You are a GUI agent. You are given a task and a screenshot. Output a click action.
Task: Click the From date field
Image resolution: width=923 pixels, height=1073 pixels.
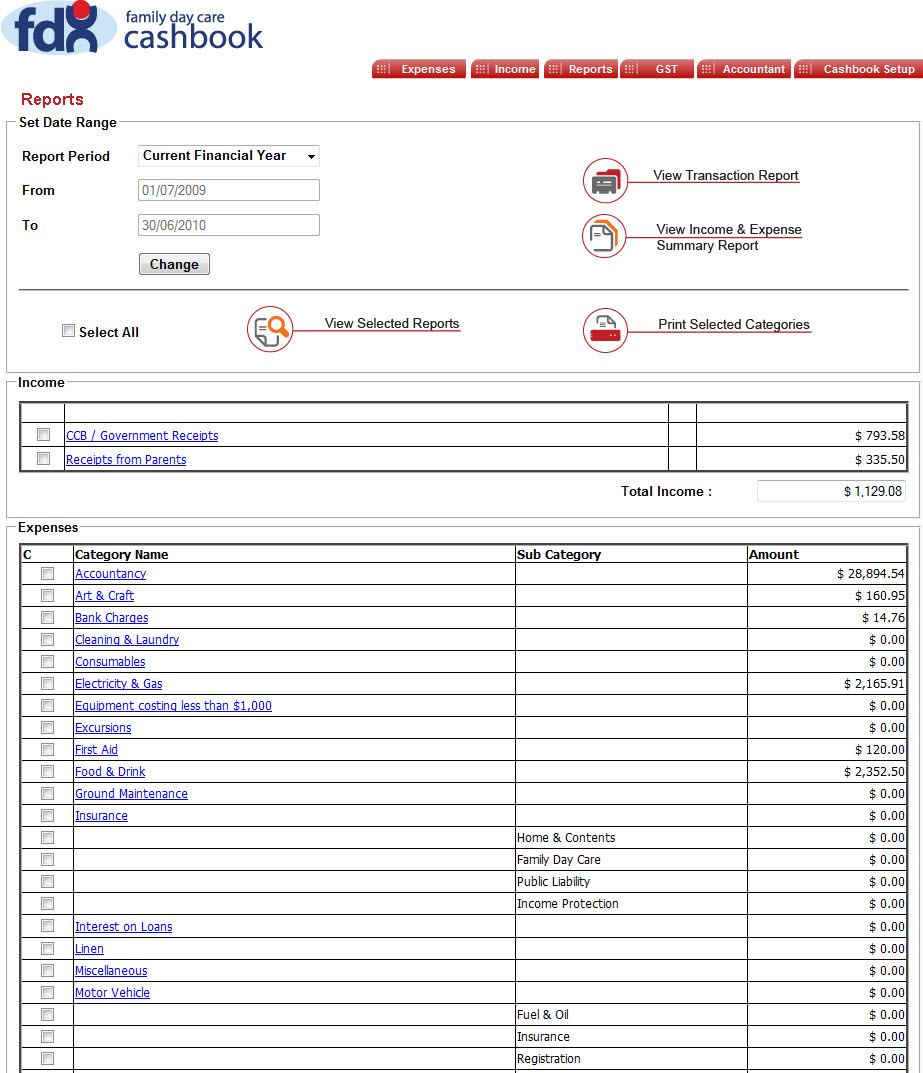point(229,190)
